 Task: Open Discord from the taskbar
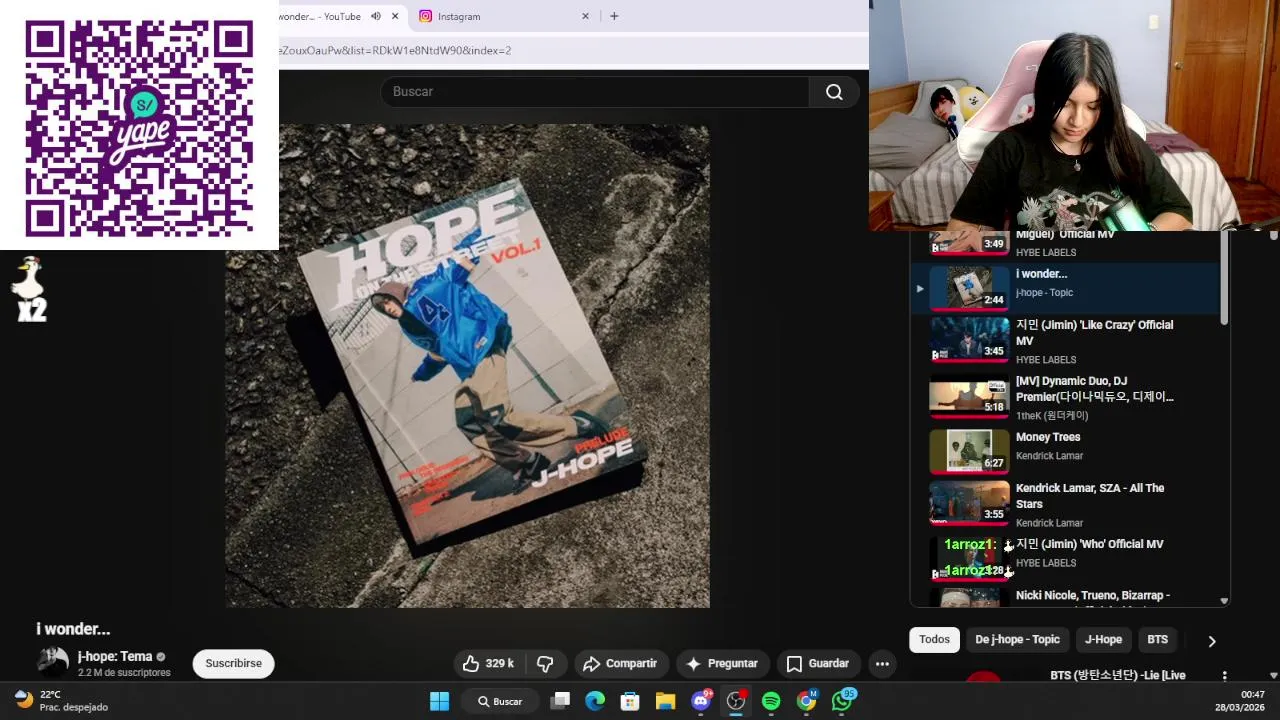[x=701, y=701]
